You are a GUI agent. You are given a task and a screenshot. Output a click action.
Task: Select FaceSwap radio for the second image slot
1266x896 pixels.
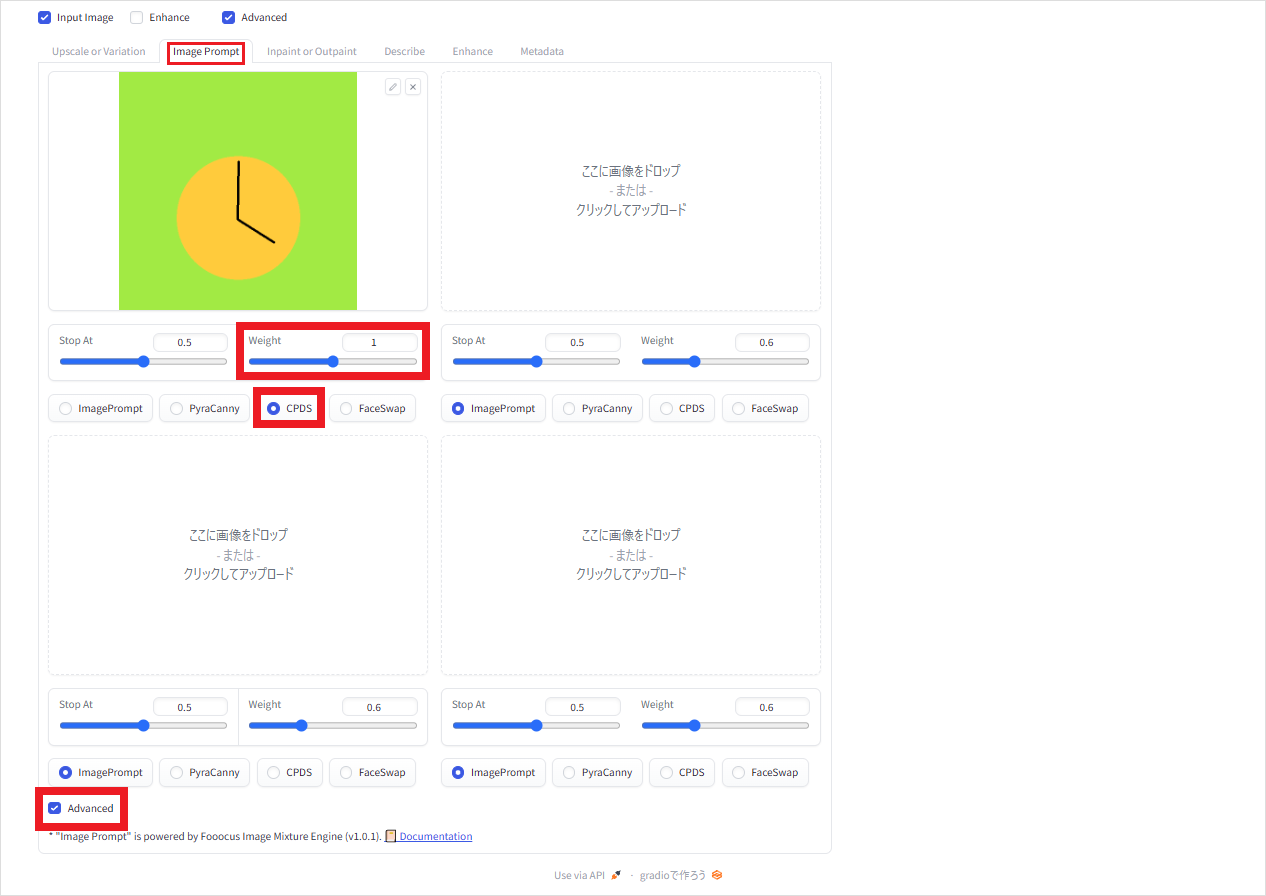point(739,408)
